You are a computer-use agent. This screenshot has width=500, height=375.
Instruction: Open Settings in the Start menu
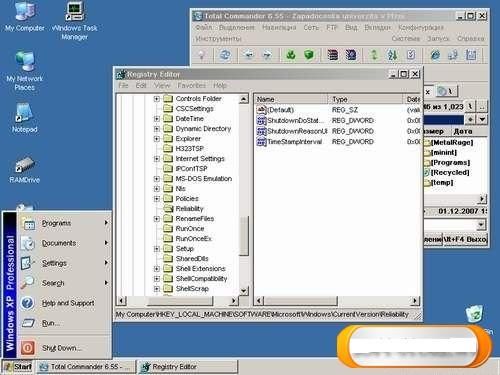click(64, 263)
